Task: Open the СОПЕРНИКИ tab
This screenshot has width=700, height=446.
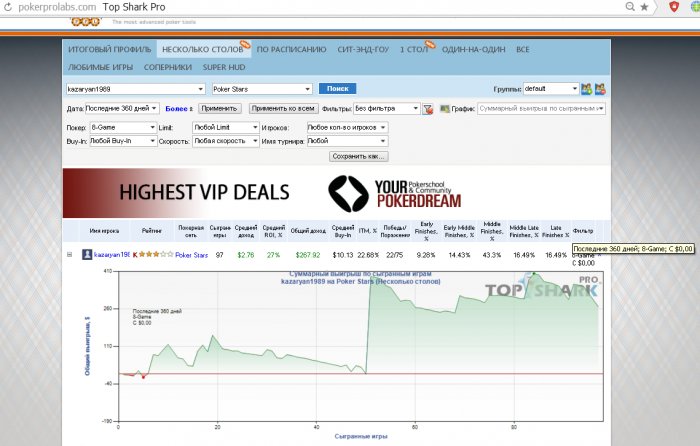Action: pos(168,67)
